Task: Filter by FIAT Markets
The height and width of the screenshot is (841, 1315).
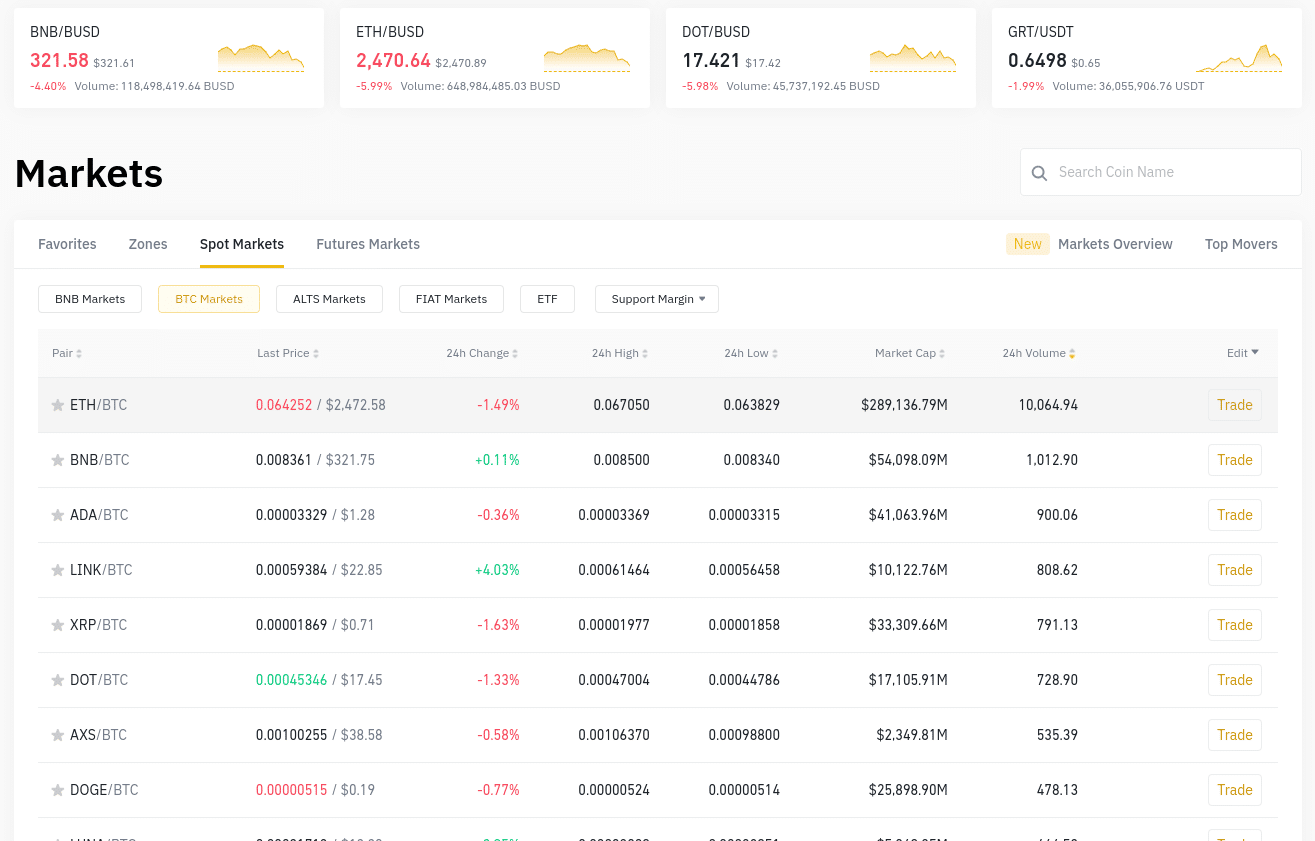Action: pyautogui.click(x=451, y=299)
